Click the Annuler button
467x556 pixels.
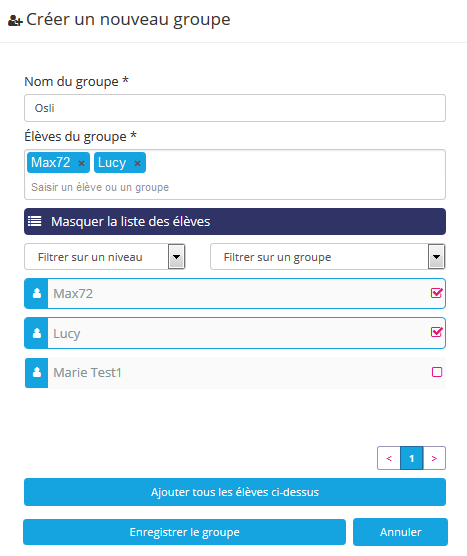(x=400, y=532)
